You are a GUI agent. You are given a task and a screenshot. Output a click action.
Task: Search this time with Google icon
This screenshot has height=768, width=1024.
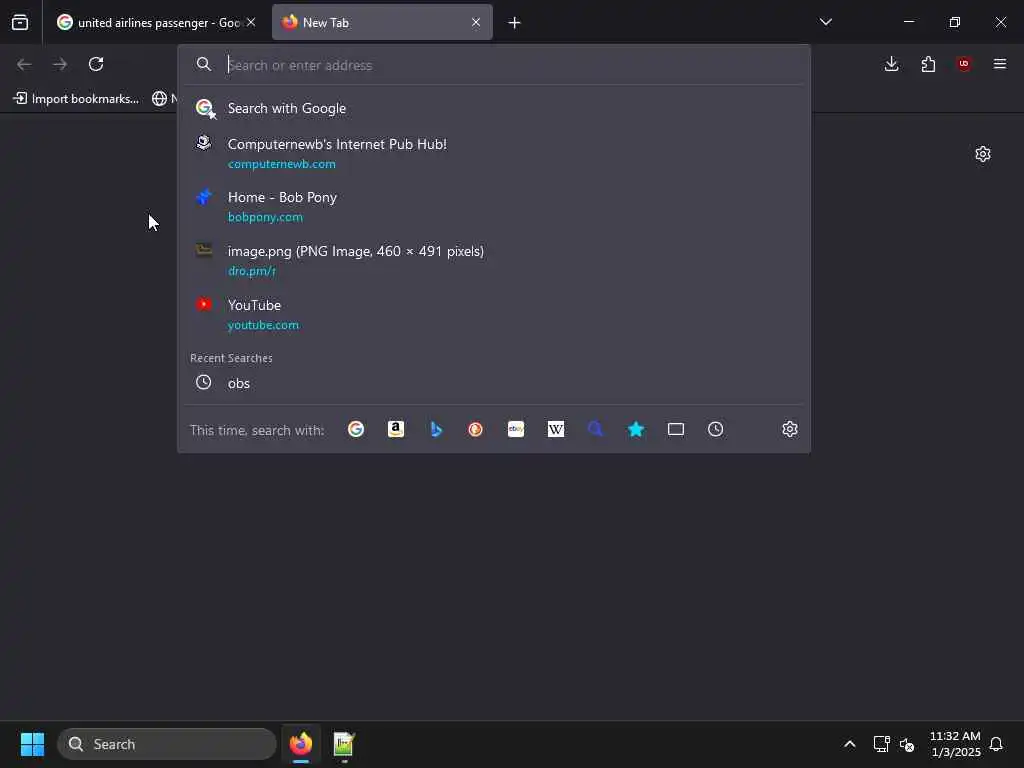[x=356, y=429]
